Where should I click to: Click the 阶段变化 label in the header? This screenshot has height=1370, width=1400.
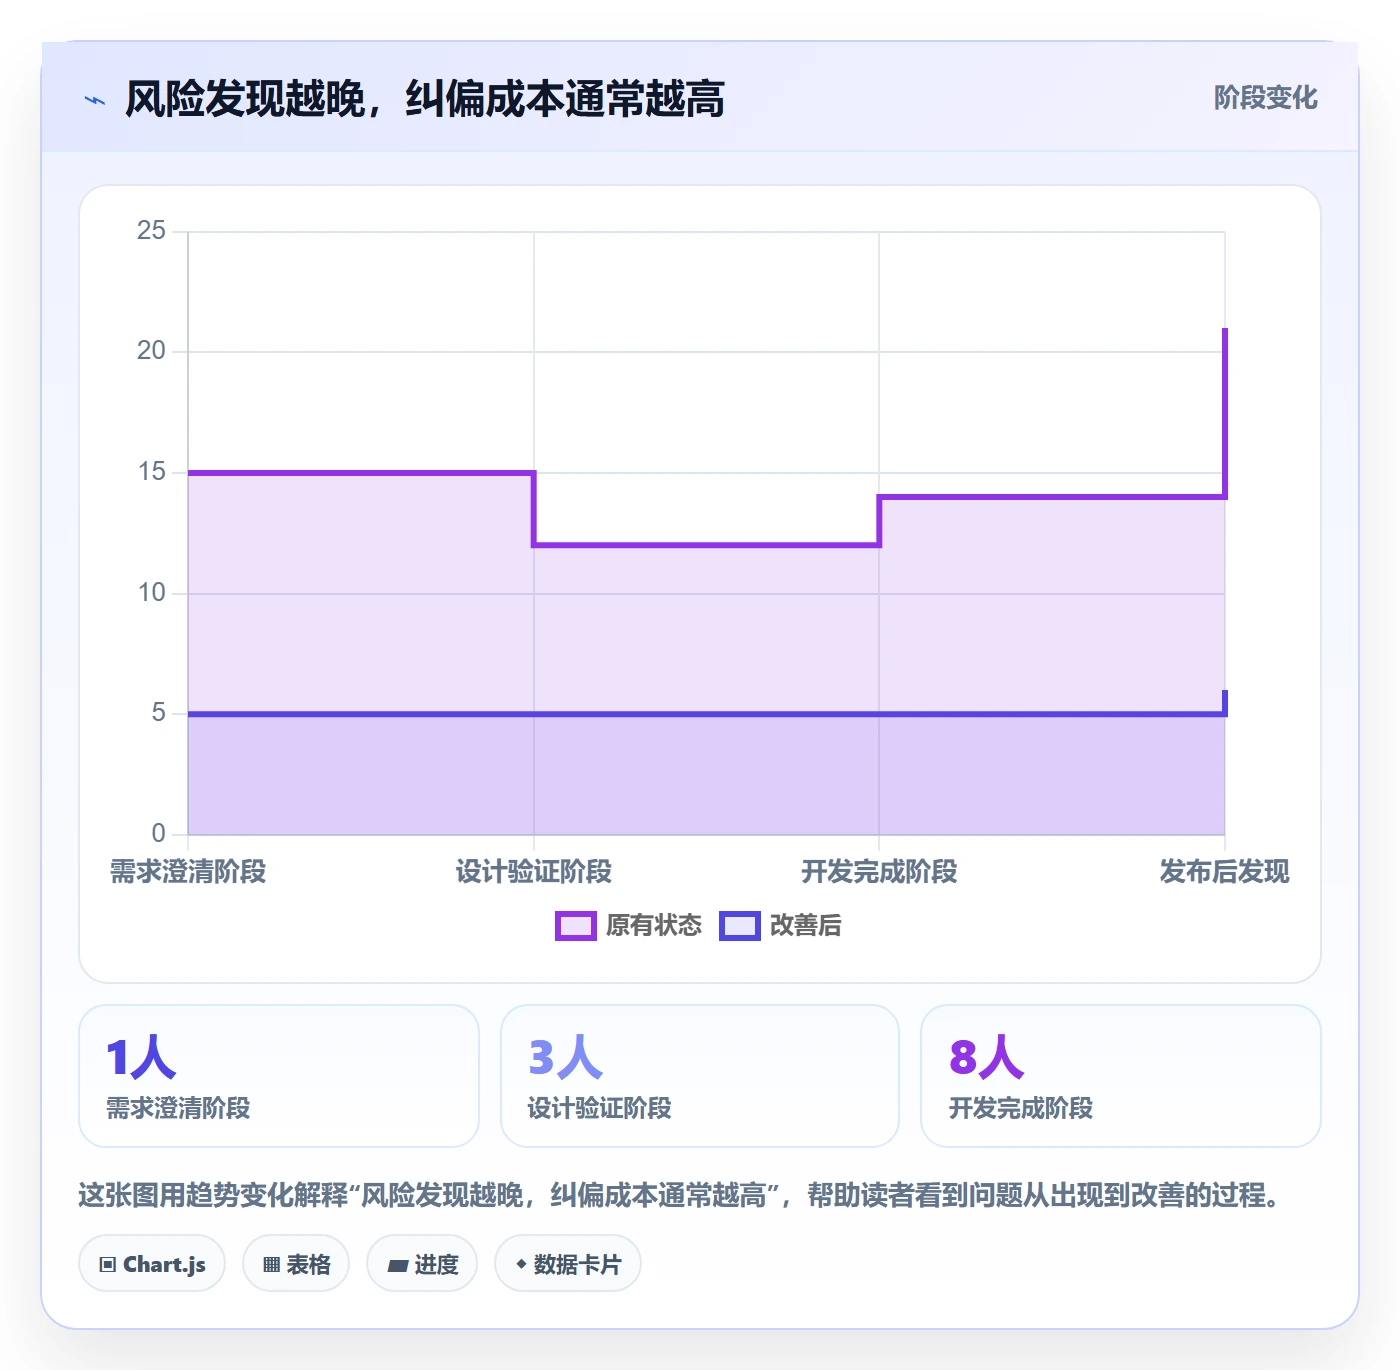(1265, 98)
